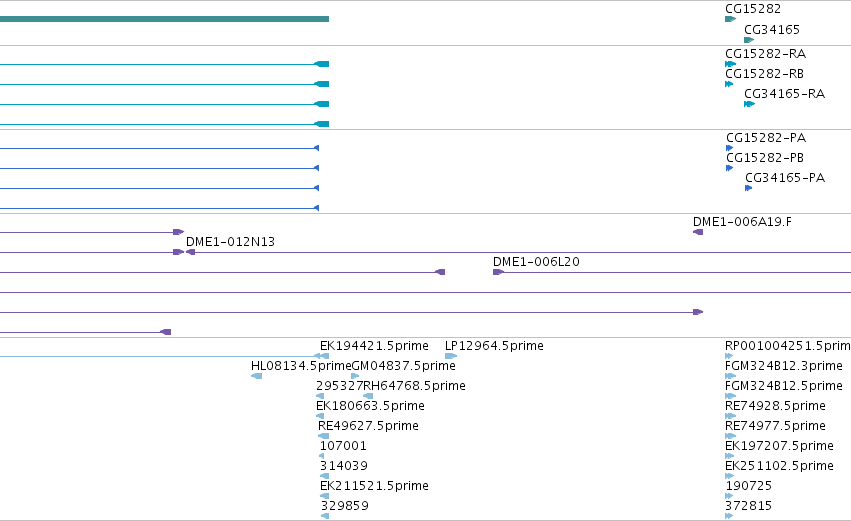Screen dimensions: 851x521
Task: Click the CG15282 gene label
Action: tap(753, 9)
